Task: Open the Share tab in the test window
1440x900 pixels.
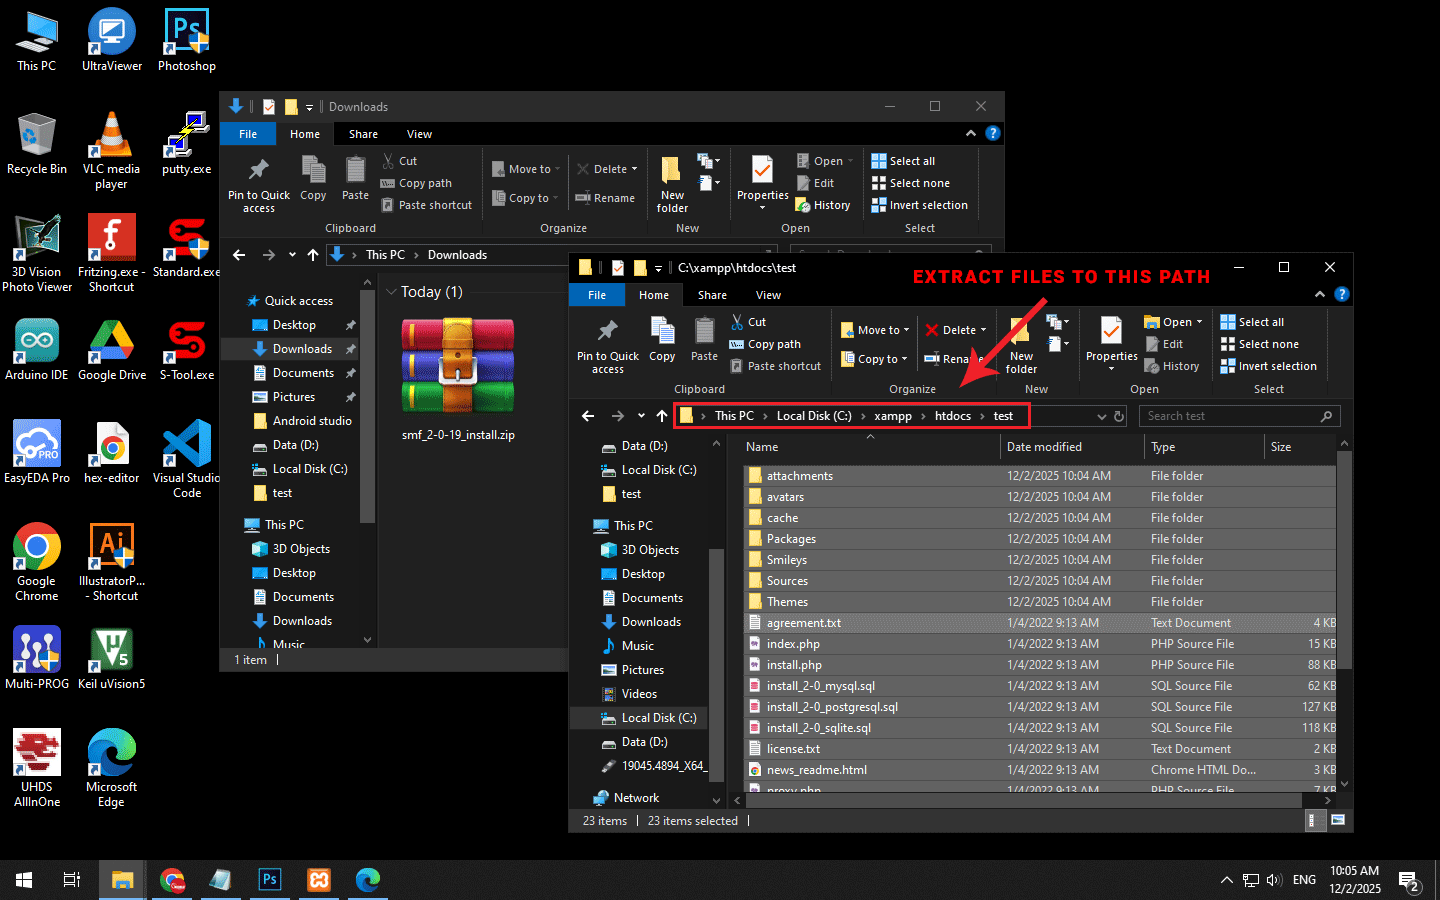Action: (x=712, y=295)
